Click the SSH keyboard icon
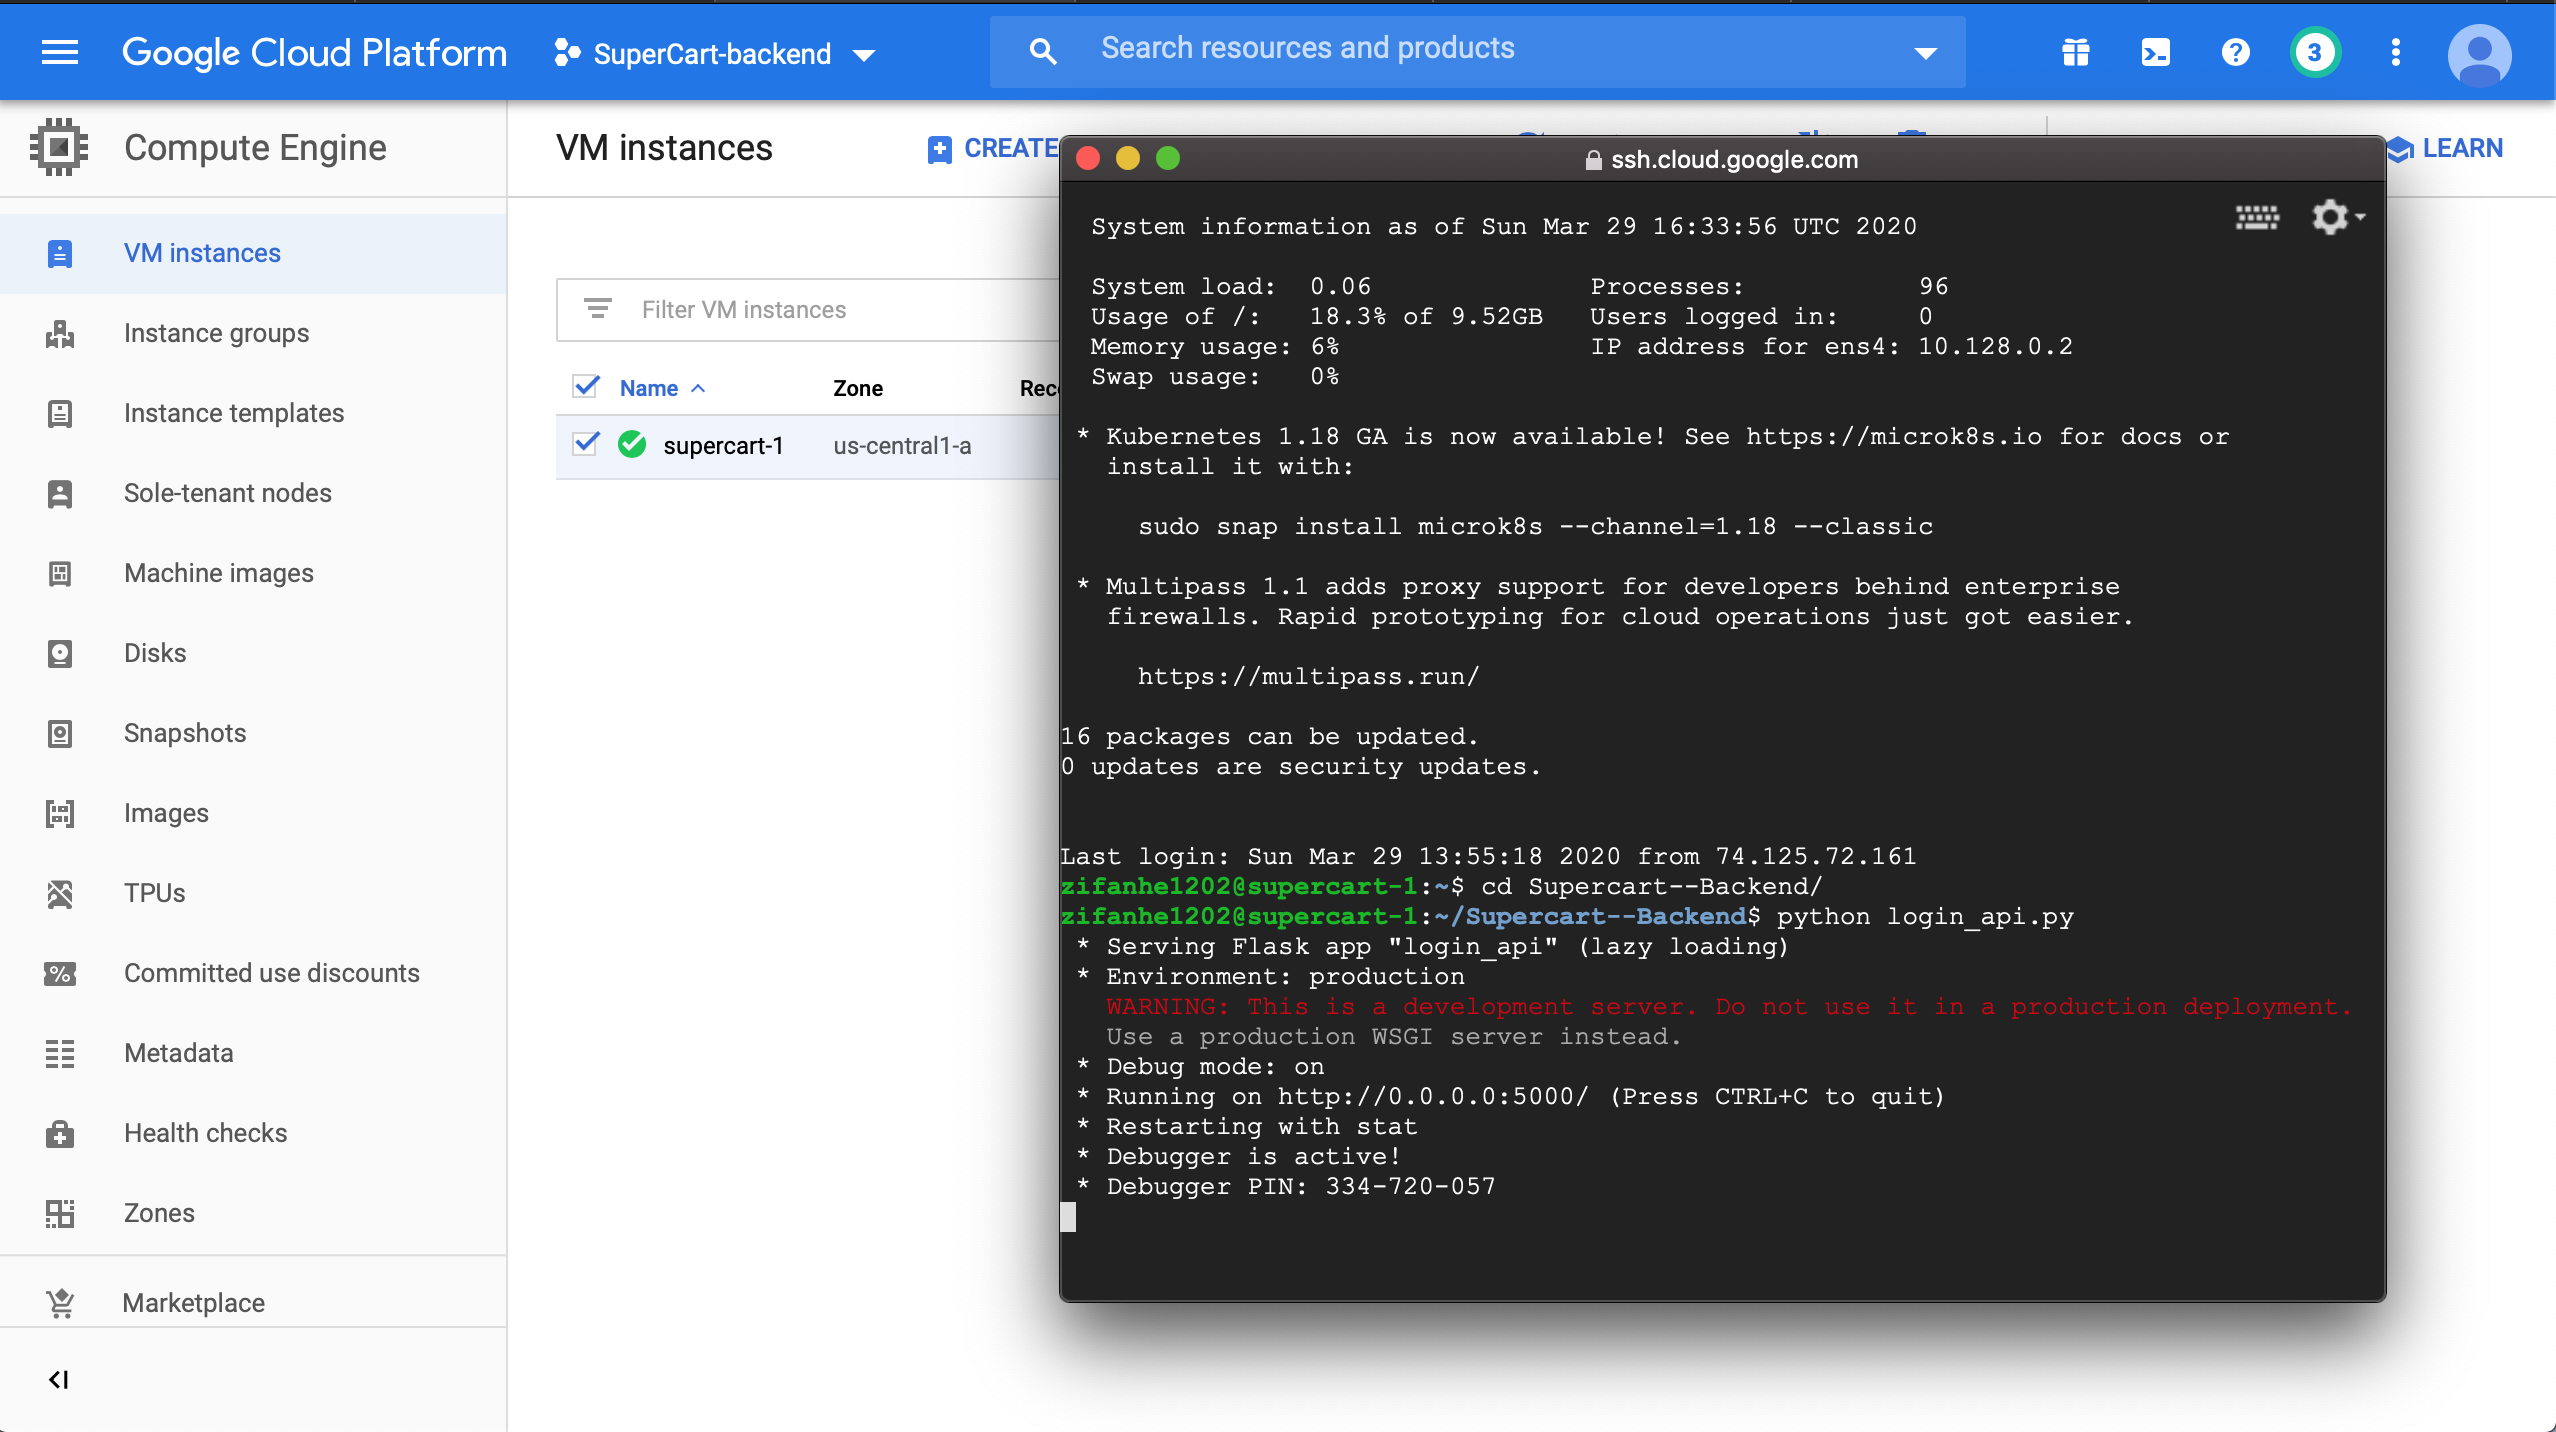 point(2256,217)
